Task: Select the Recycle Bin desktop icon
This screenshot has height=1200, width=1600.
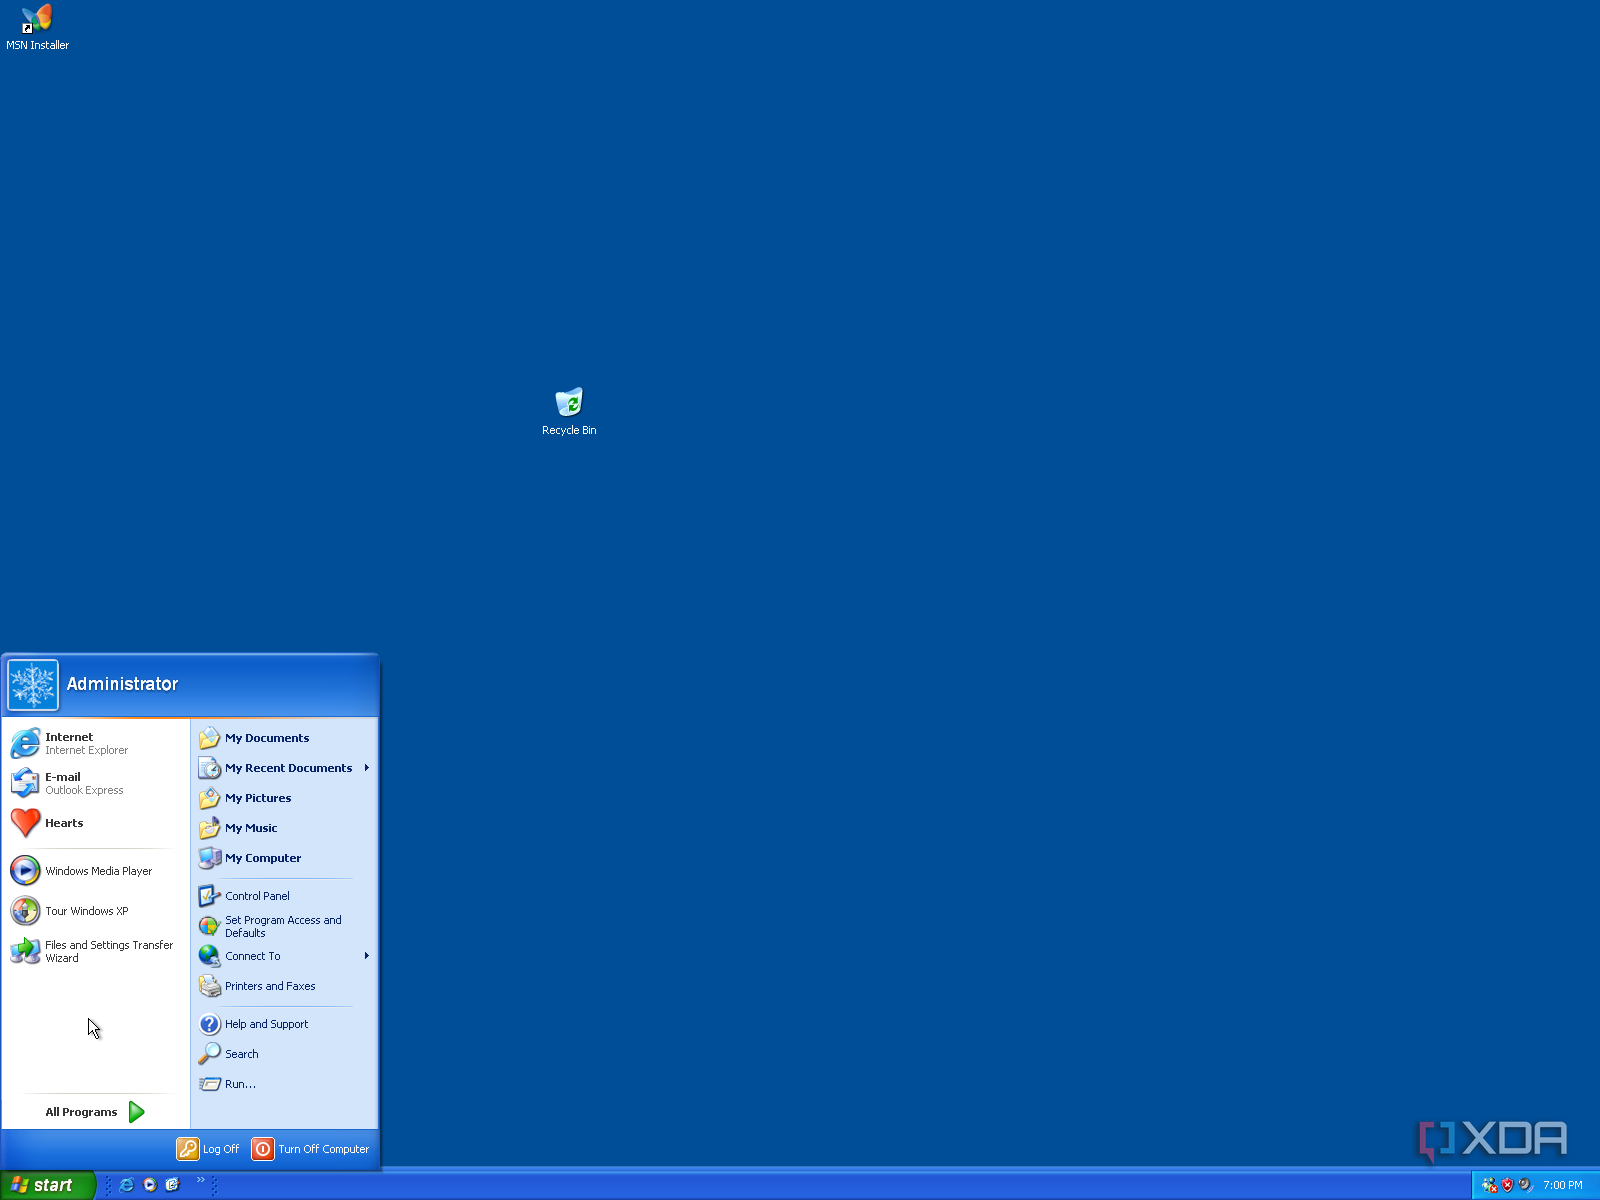Action: [x=569, y=412]
